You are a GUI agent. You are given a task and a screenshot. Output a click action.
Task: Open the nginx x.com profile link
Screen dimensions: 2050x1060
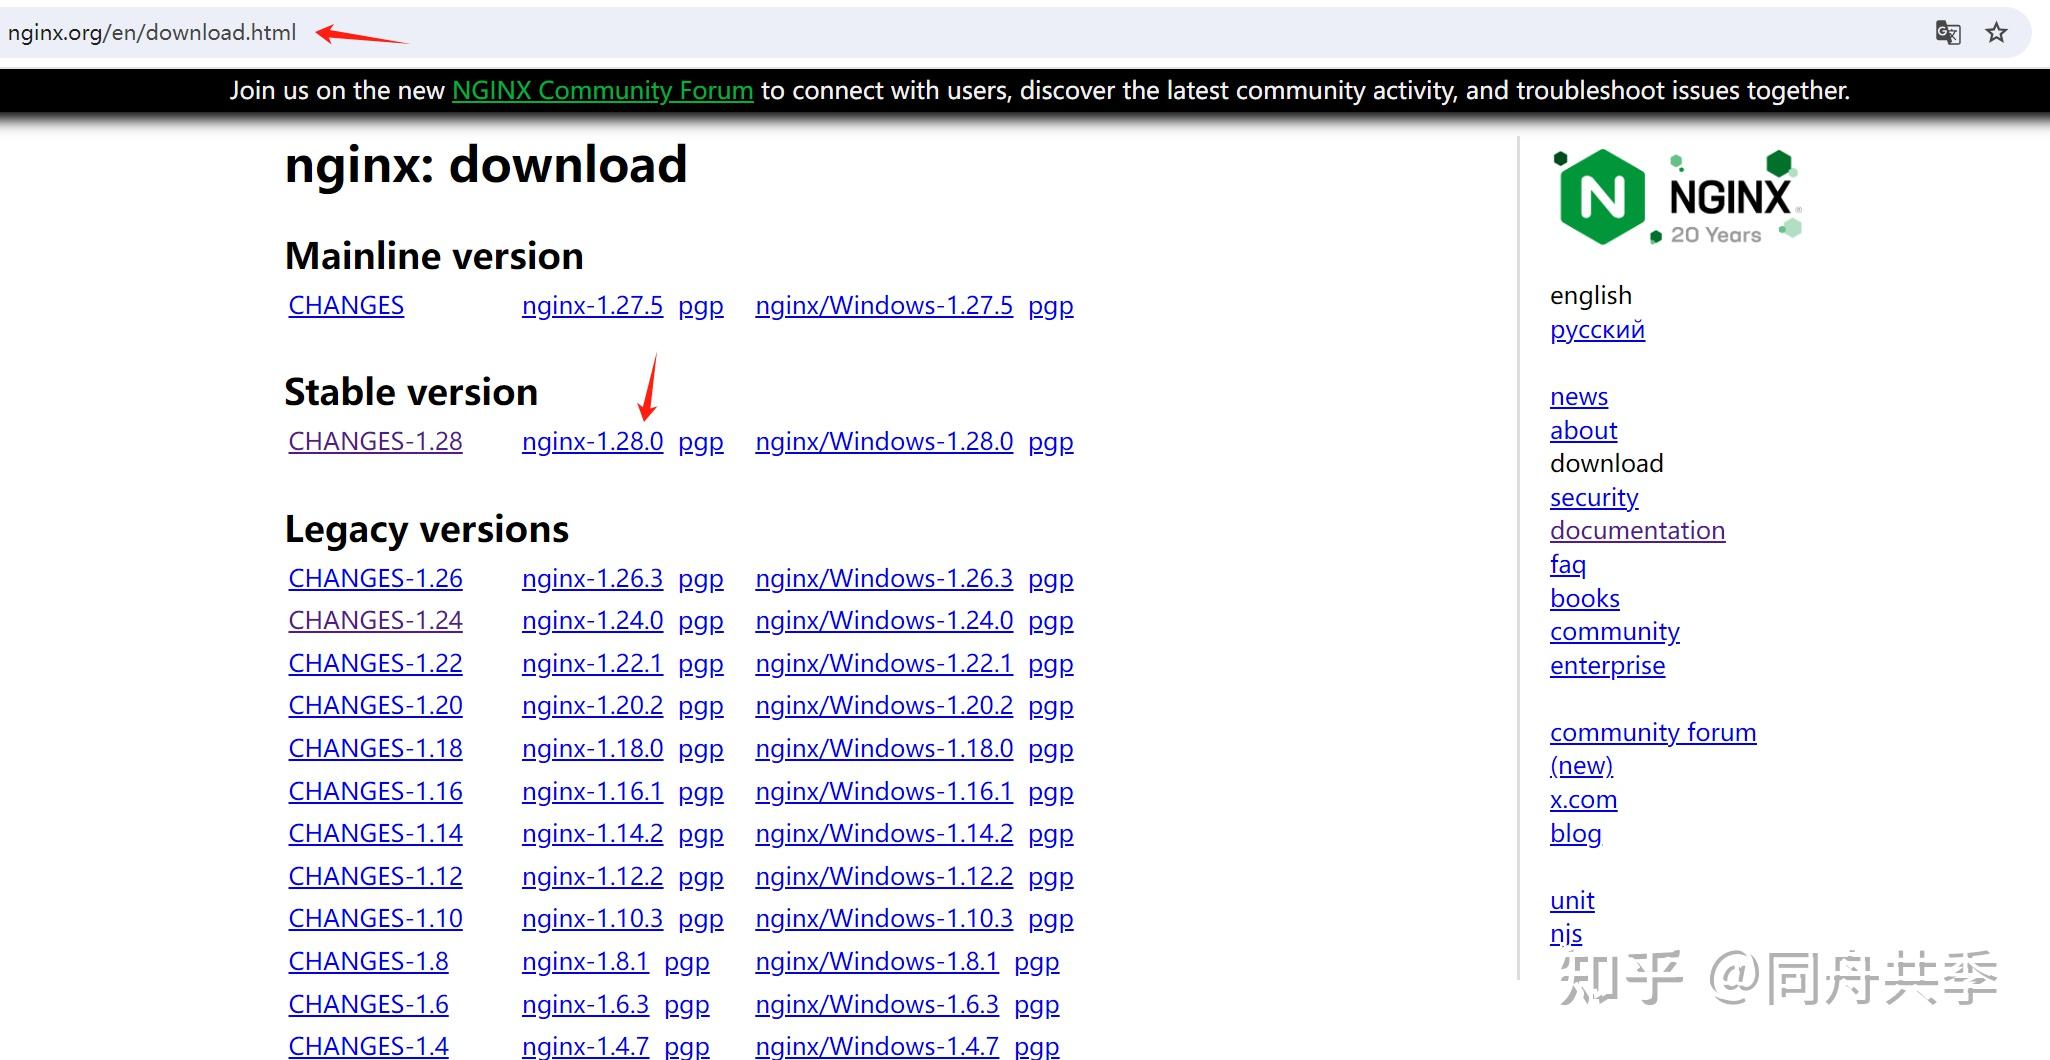[1583, 799]
